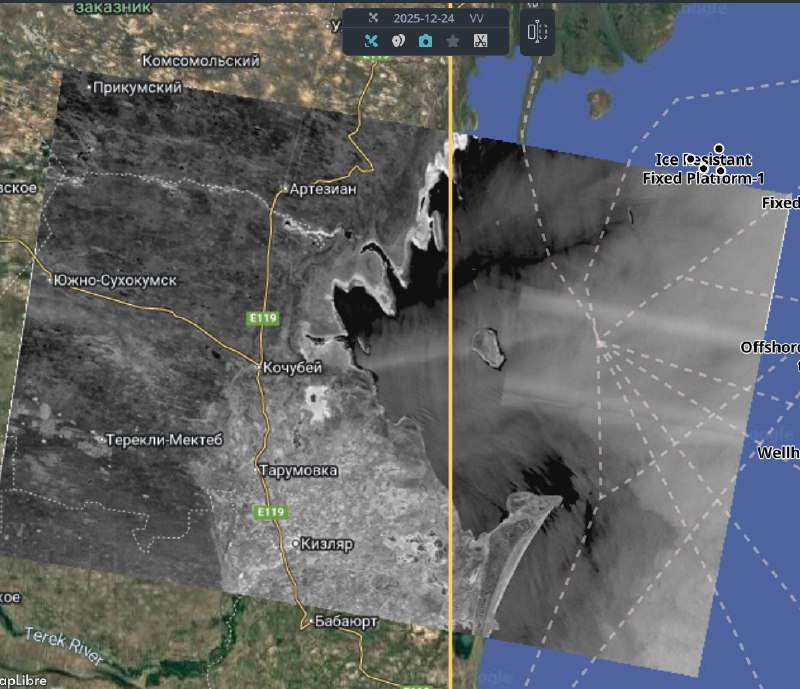Click the Артезиан town label
The height and width of the screenshot is (689, 800).
(322, 189)
